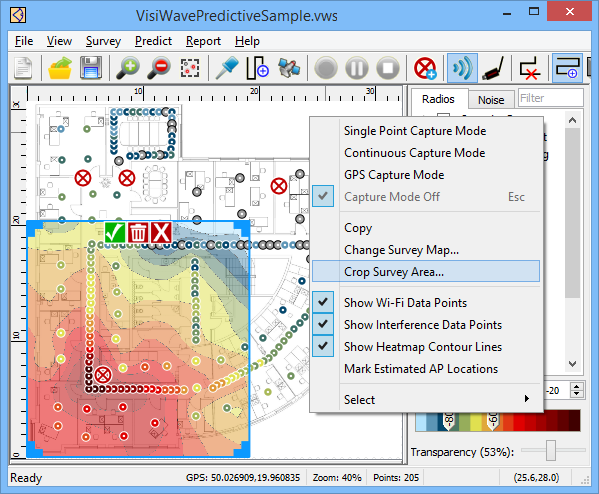Viewport: 599px width, 494px height.
Task: Open the Predict menu
Action: pyautogui.click(x=153, y=41)
